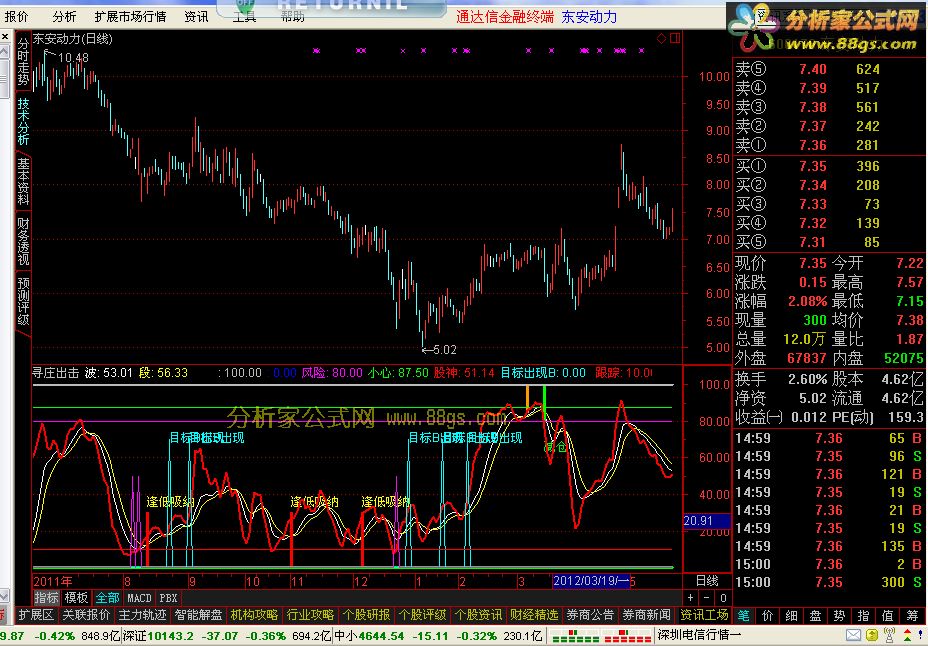Viewport: 928px width, 646px height.
Task: Click the 通达信金融终端 title text
Action: coord(507,17)
